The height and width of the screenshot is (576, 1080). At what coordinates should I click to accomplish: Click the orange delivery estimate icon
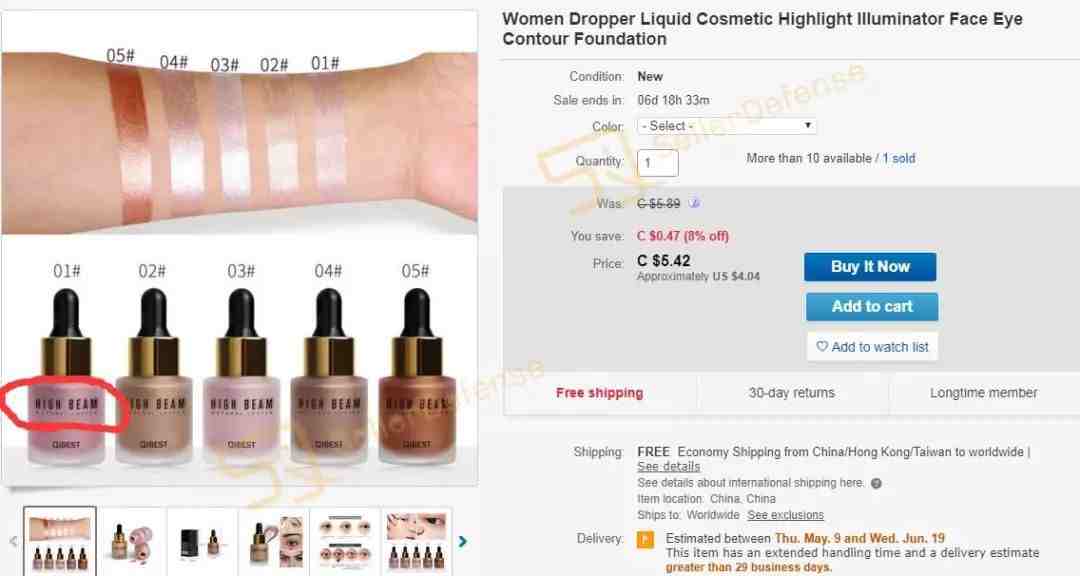pyautogui.click(x=645, y=539)
